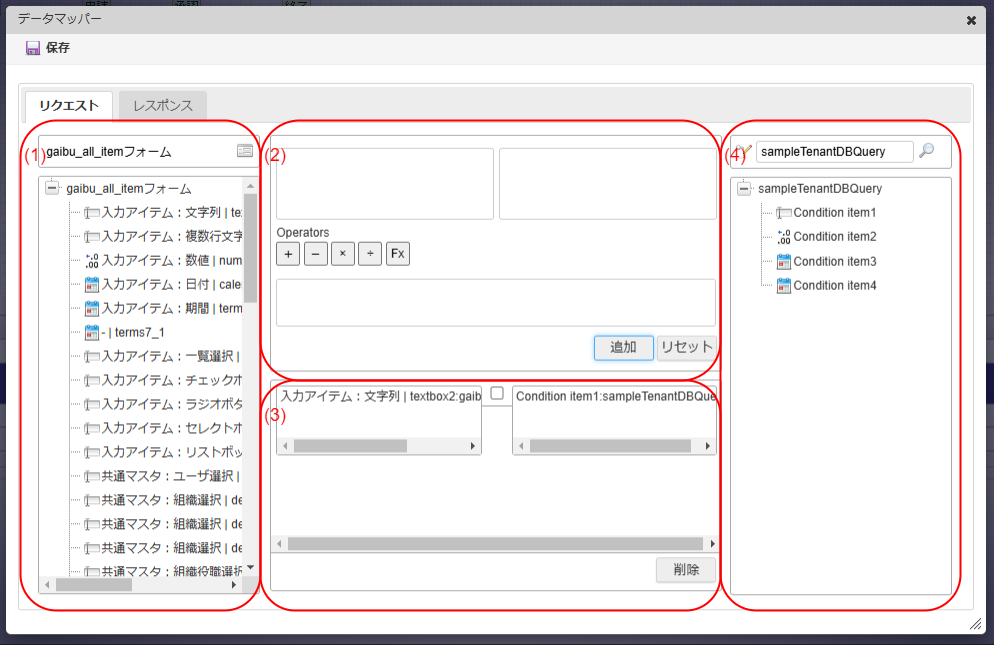Click scroll-right arrow under textbox2 mapping source
The image size is (994, 645).
473,446
